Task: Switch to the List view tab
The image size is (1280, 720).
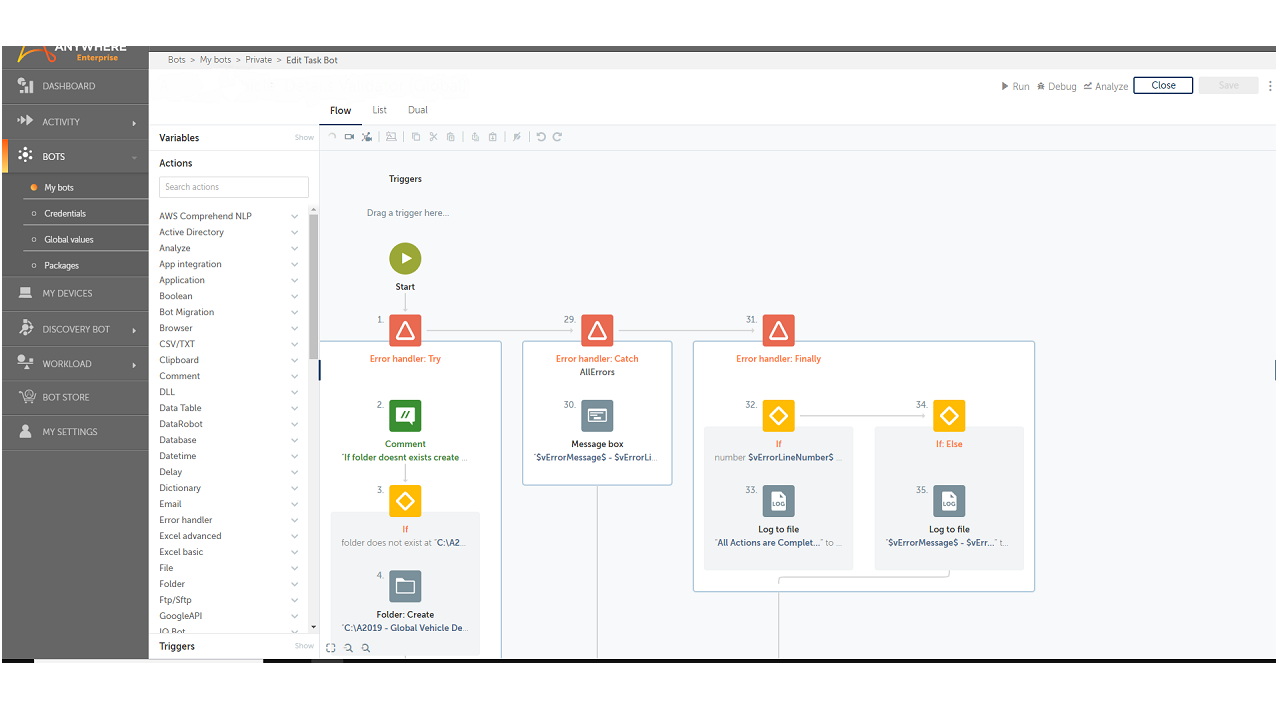Action: point(380,110)
